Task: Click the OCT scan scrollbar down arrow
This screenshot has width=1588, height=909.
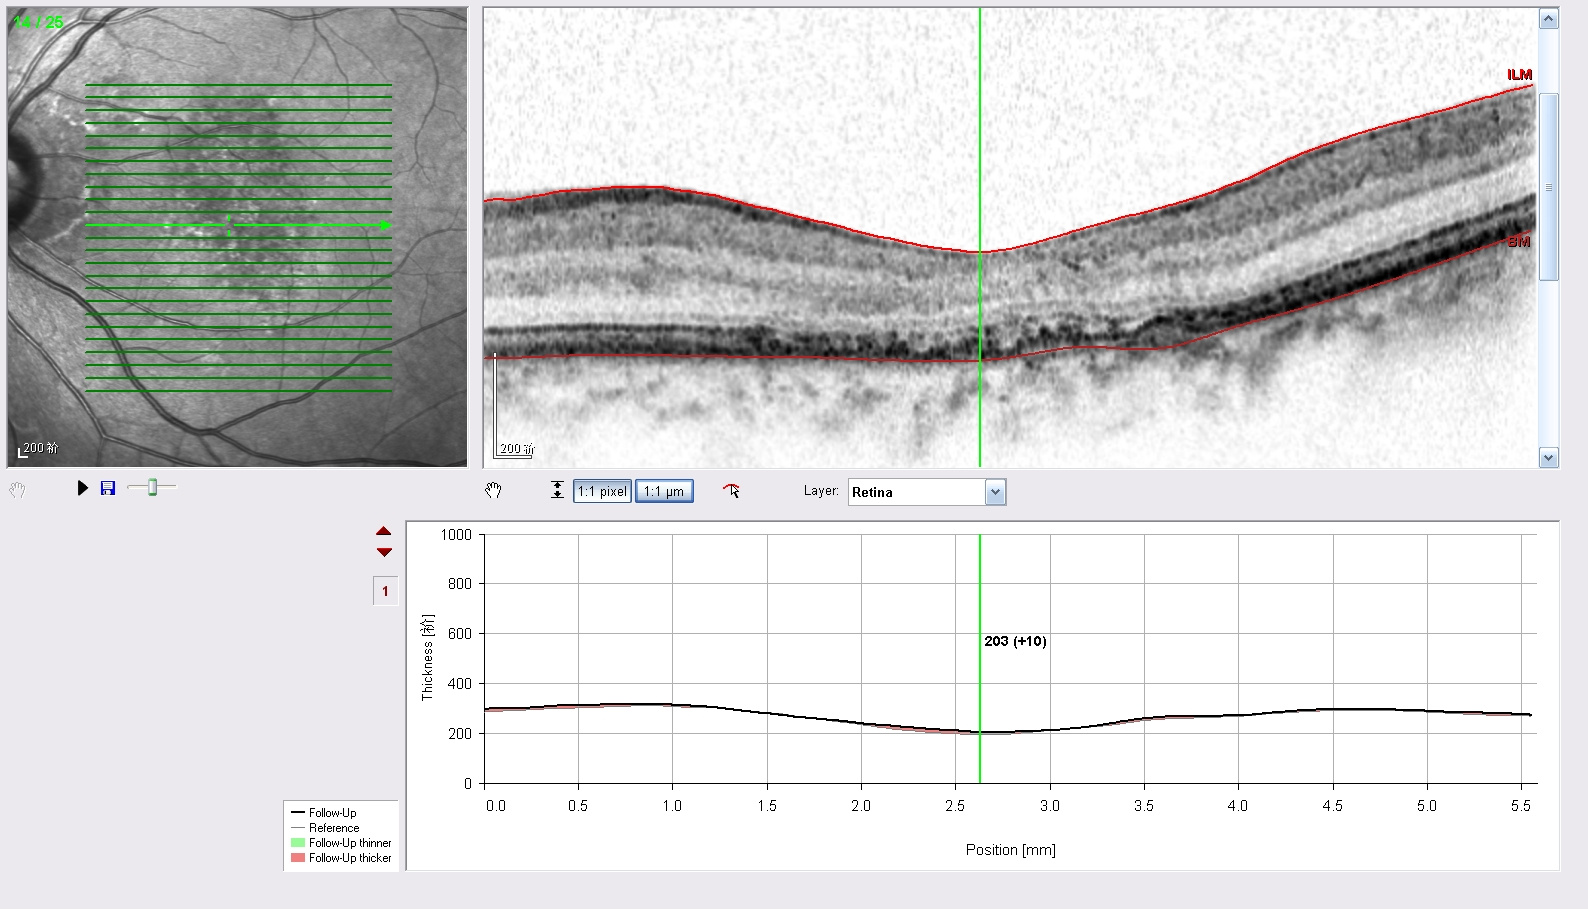Action: tap(1548, 458)
